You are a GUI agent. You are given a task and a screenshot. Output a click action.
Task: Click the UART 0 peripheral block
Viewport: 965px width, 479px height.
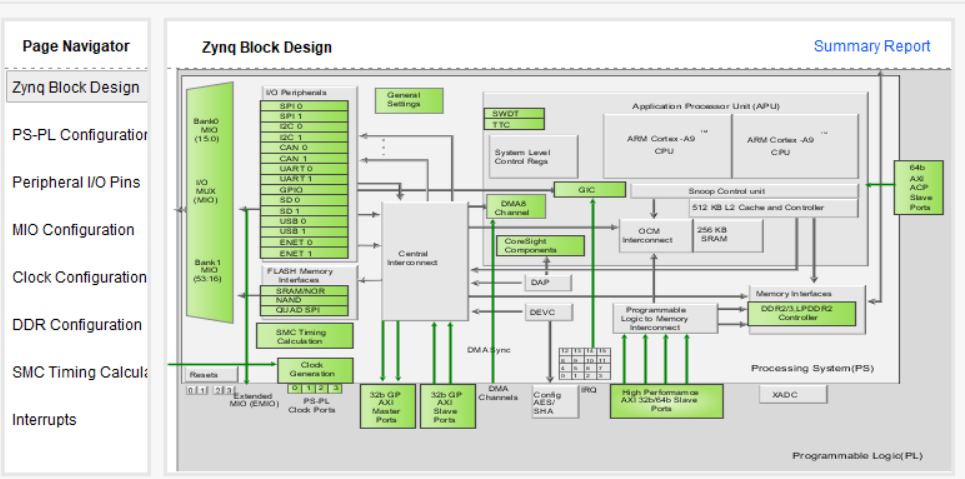(305, 168)
